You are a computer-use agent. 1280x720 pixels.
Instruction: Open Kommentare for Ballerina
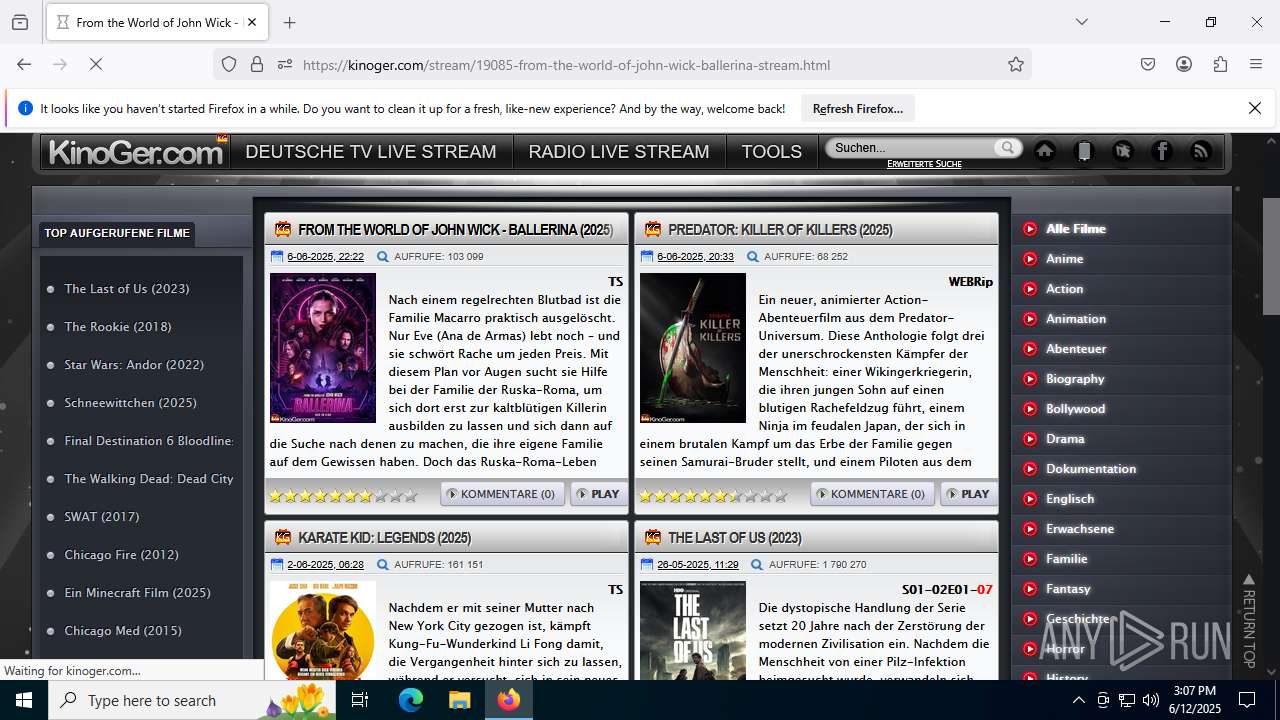[502, 494]
